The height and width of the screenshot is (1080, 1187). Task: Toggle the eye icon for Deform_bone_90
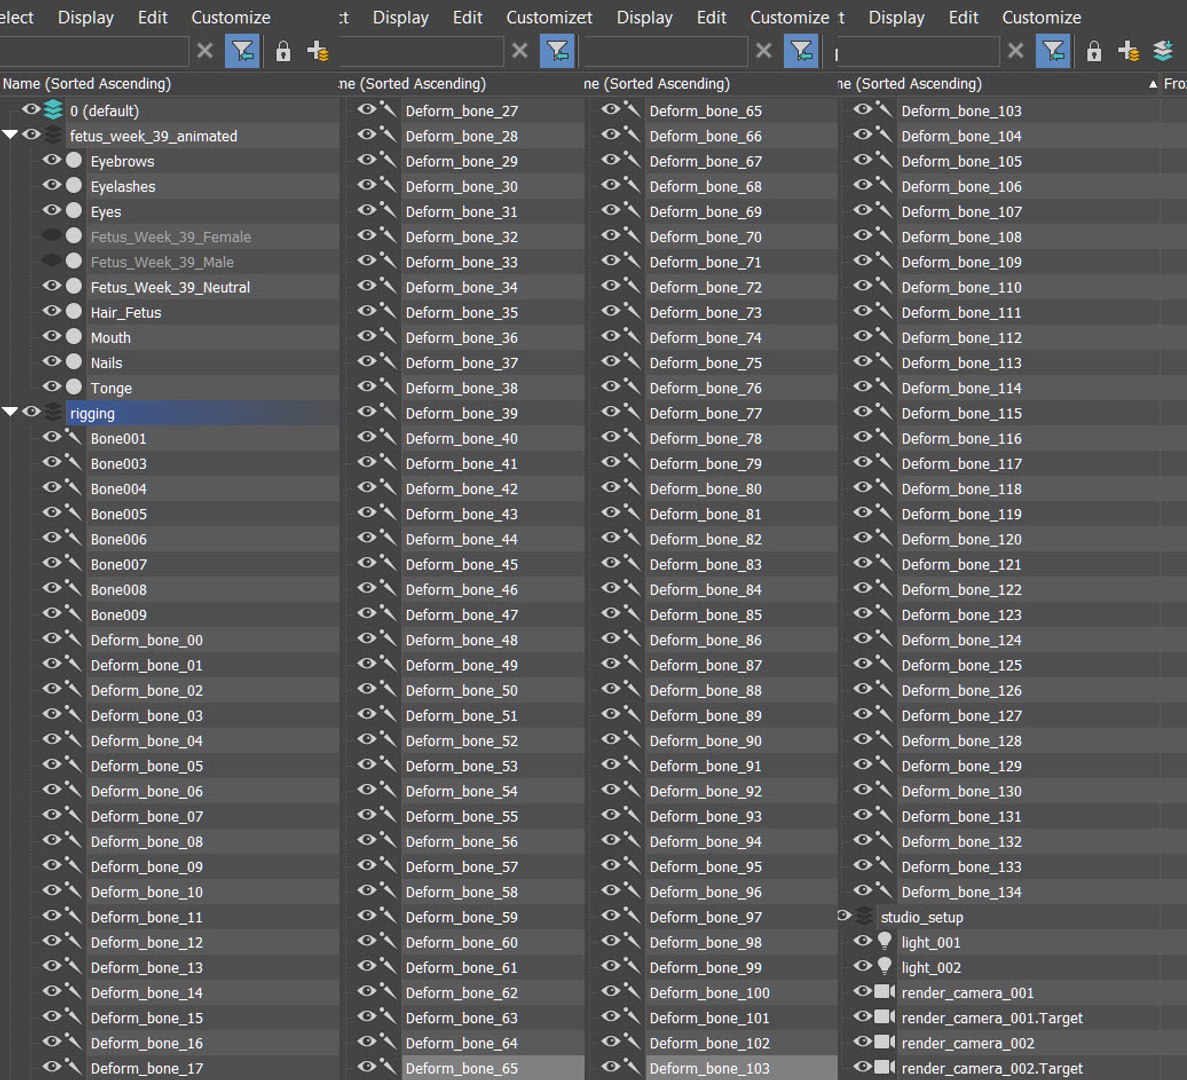coord(610,739)
